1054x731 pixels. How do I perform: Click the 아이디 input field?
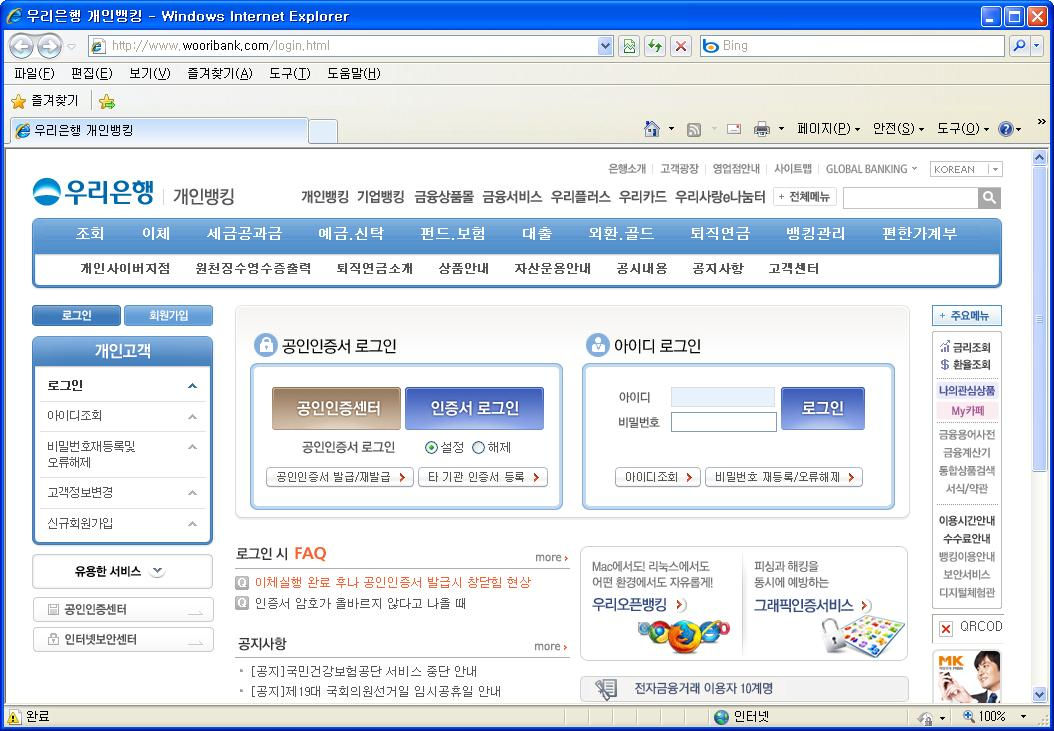723,397
